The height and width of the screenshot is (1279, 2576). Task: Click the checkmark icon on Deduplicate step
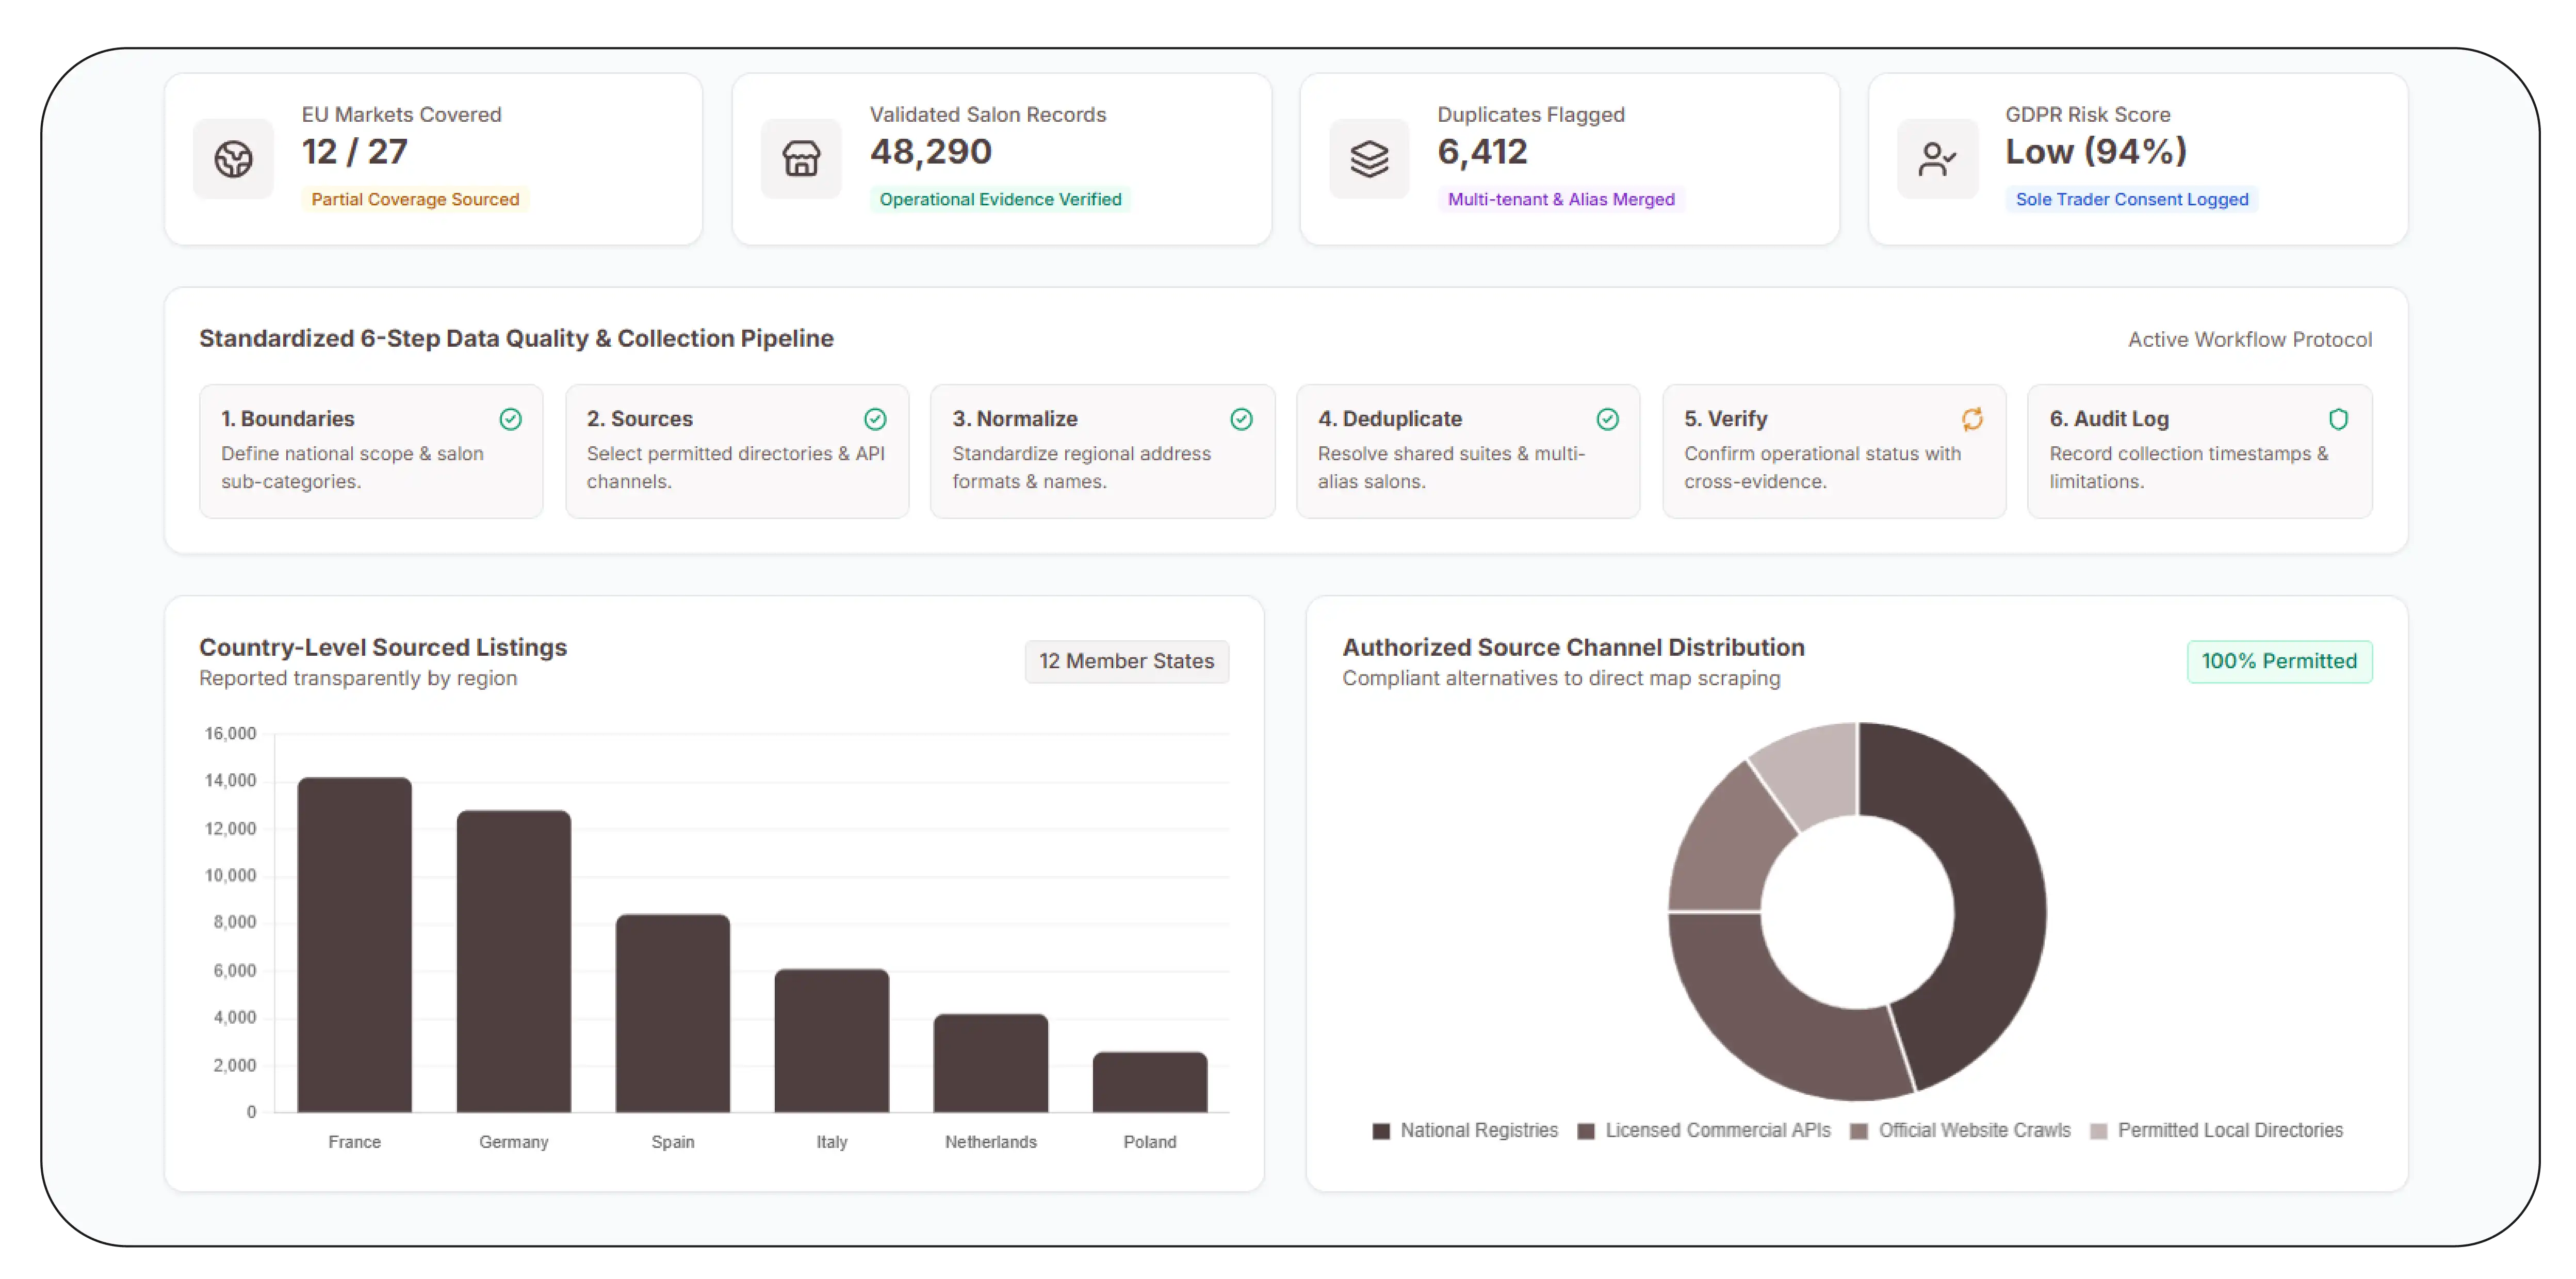click(x=1607, y=419)
